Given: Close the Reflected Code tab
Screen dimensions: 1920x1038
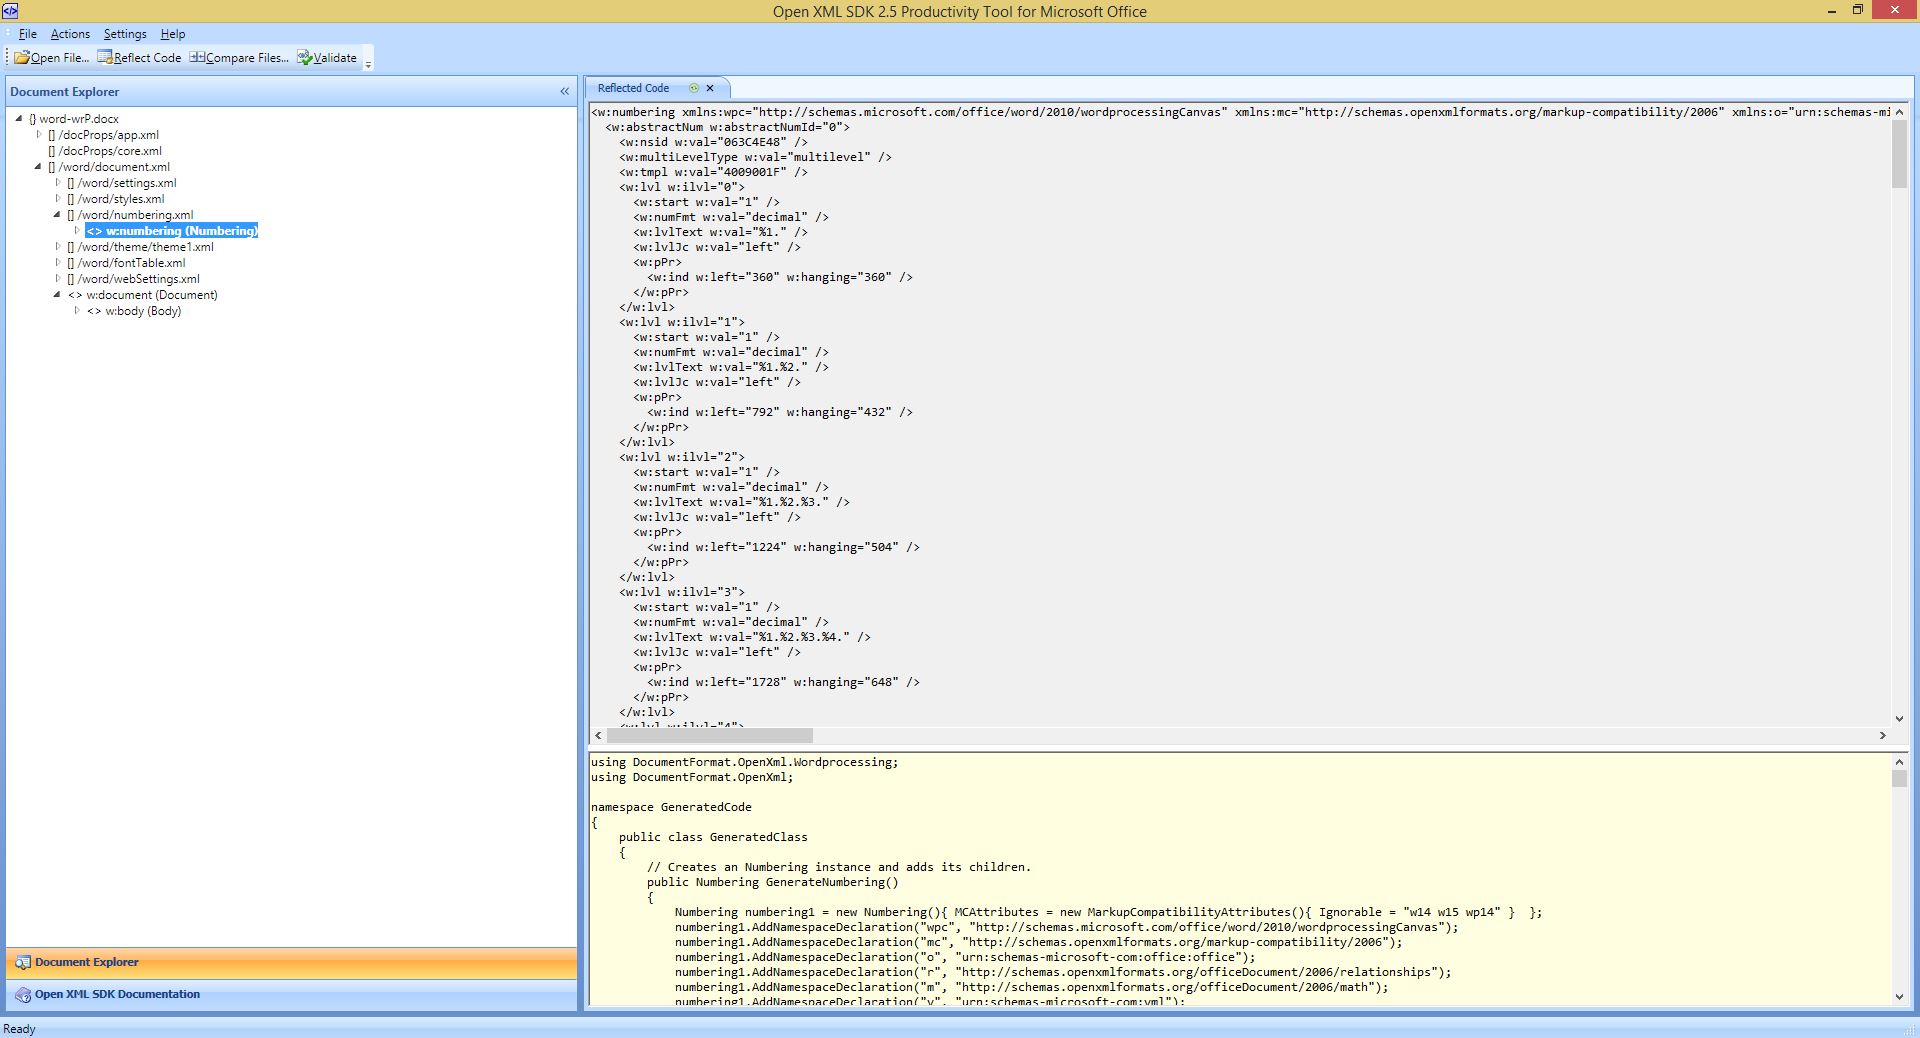Looking at the screenshot, I should 710,88.
